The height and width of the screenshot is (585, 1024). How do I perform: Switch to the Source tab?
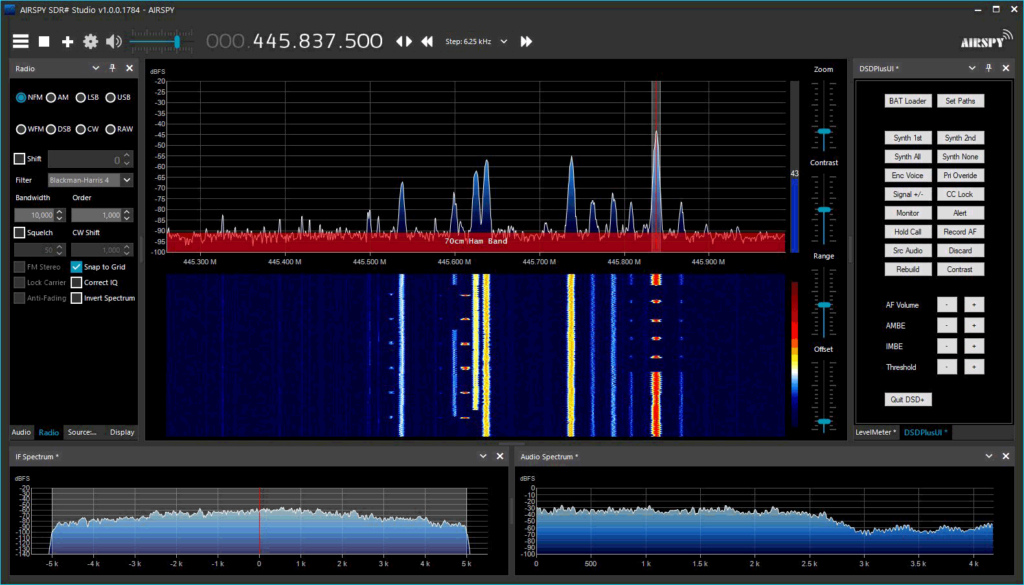tap(82, 432)
